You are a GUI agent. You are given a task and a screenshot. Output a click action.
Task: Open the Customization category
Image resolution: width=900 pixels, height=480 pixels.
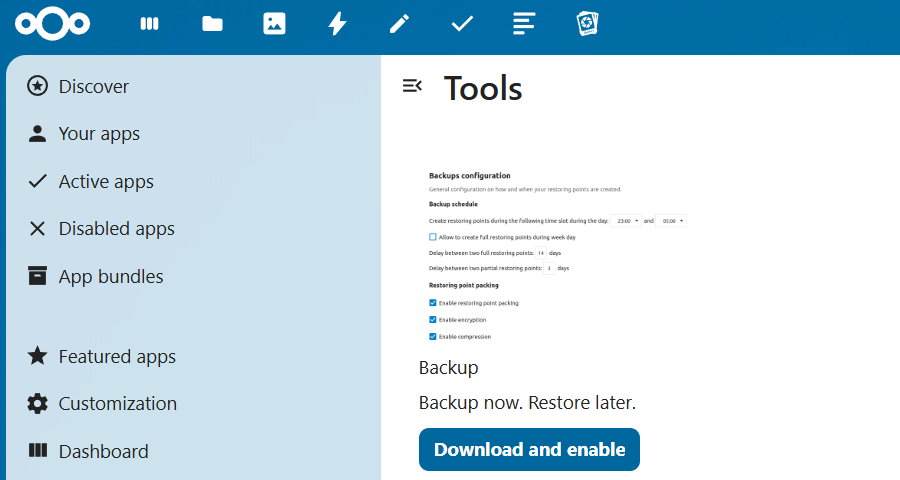(x=117, y=404)
